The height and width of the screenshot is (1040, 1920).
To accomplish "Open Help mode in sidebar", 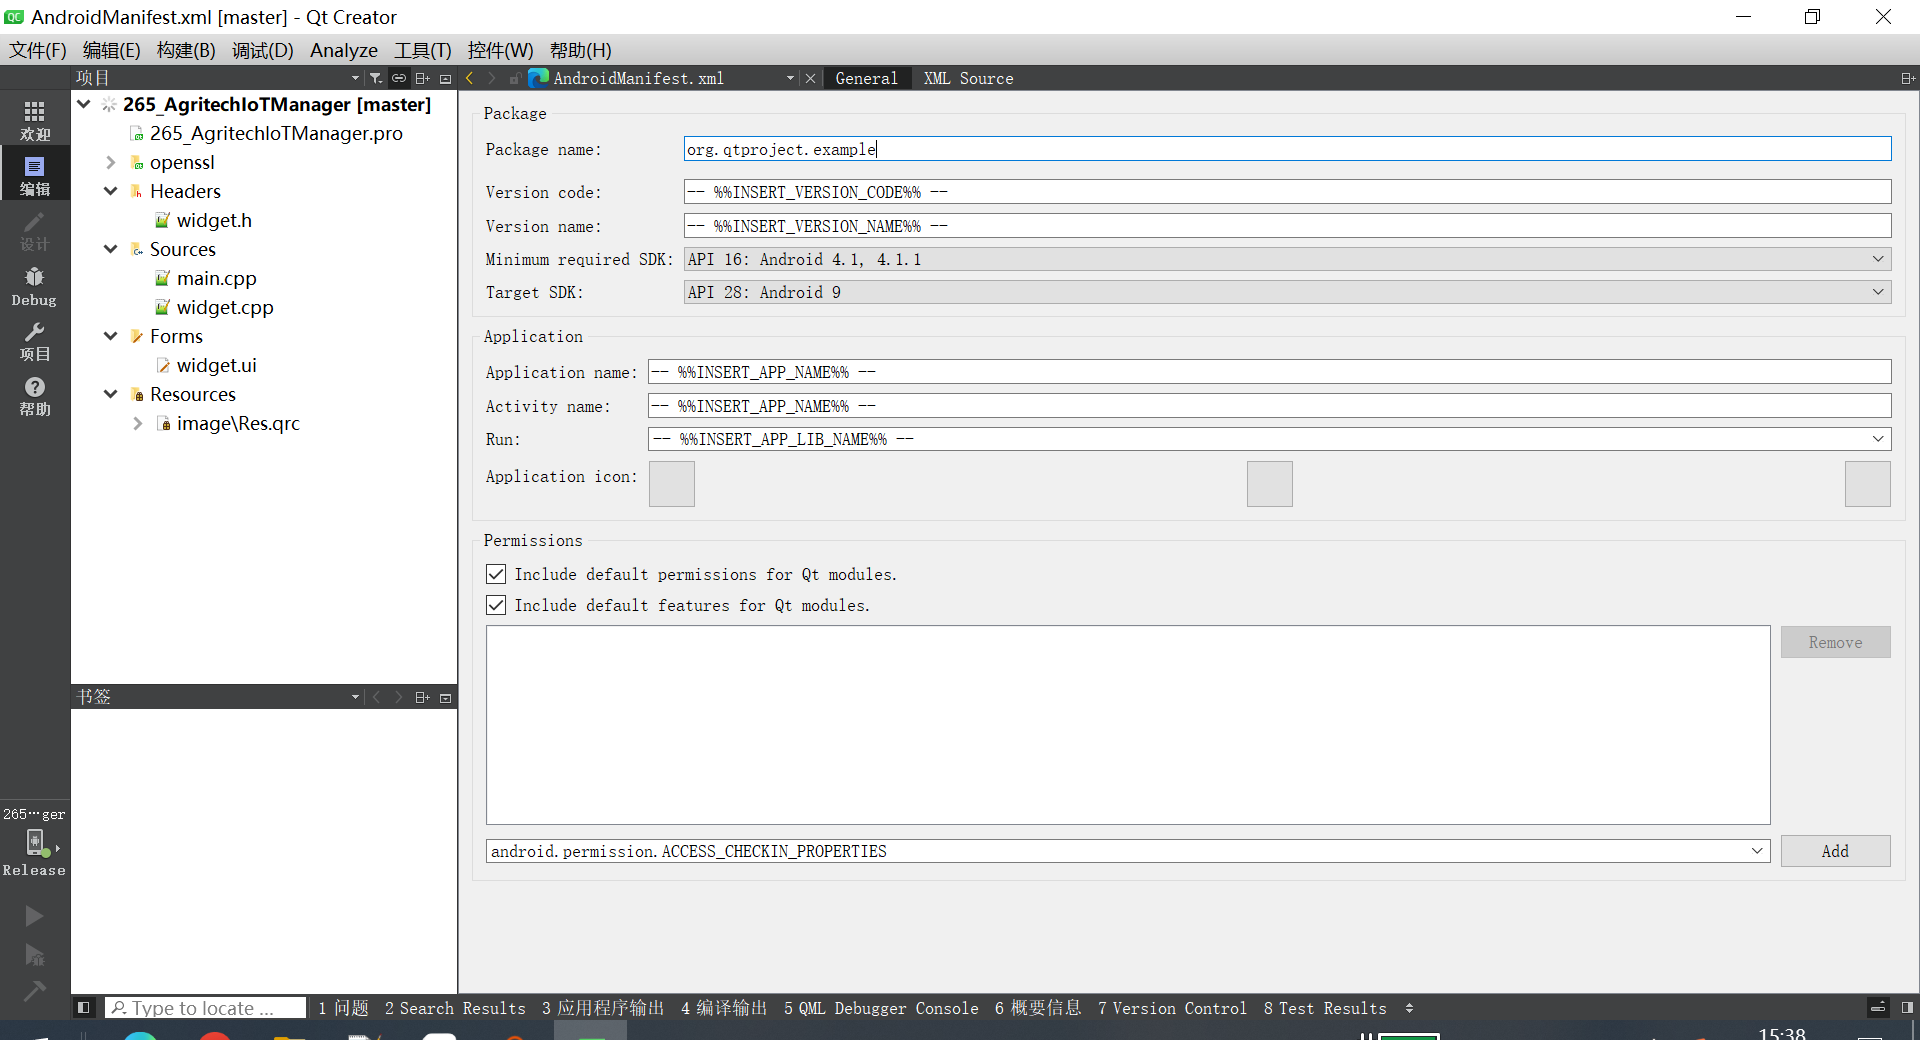I will 35,396.
